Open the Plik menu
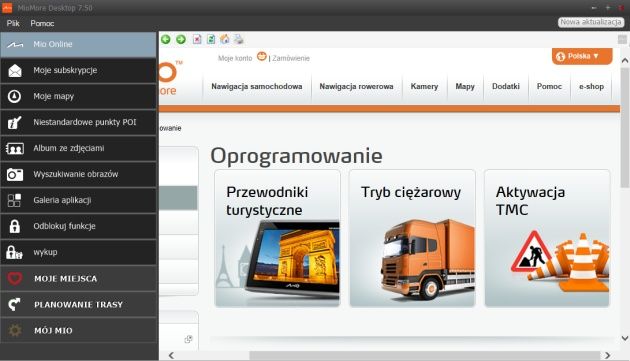Viewport: 630px width, 361px height. [x=13, y=23]
